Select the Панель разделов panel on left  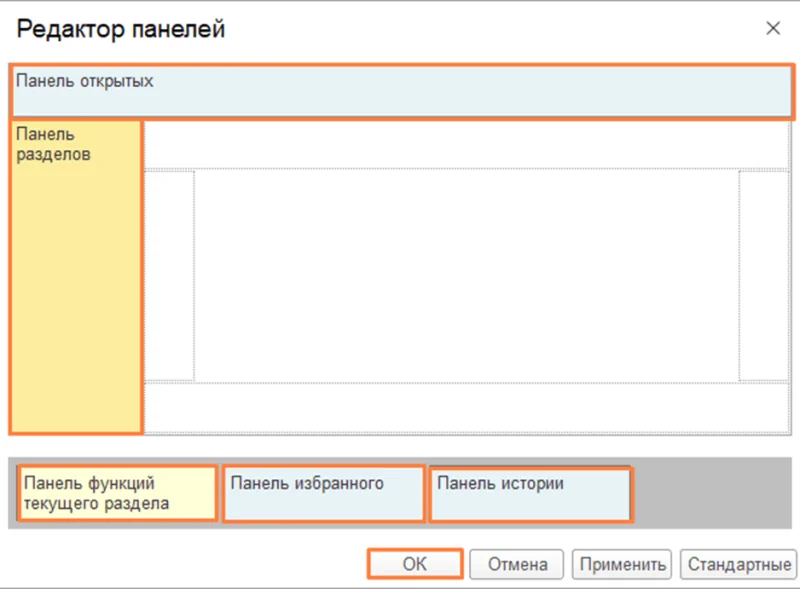point(76,277)
